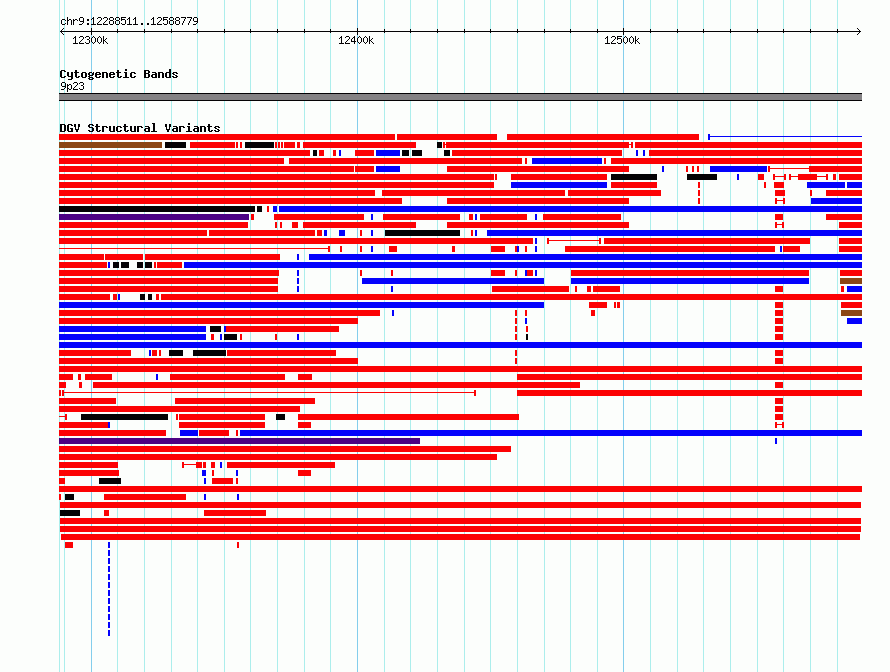Image resolution: width=890 pixels, height=672 pixels.
Task: Select the gray 9p23 cytogenetic band bar
Action: (460, 97)
